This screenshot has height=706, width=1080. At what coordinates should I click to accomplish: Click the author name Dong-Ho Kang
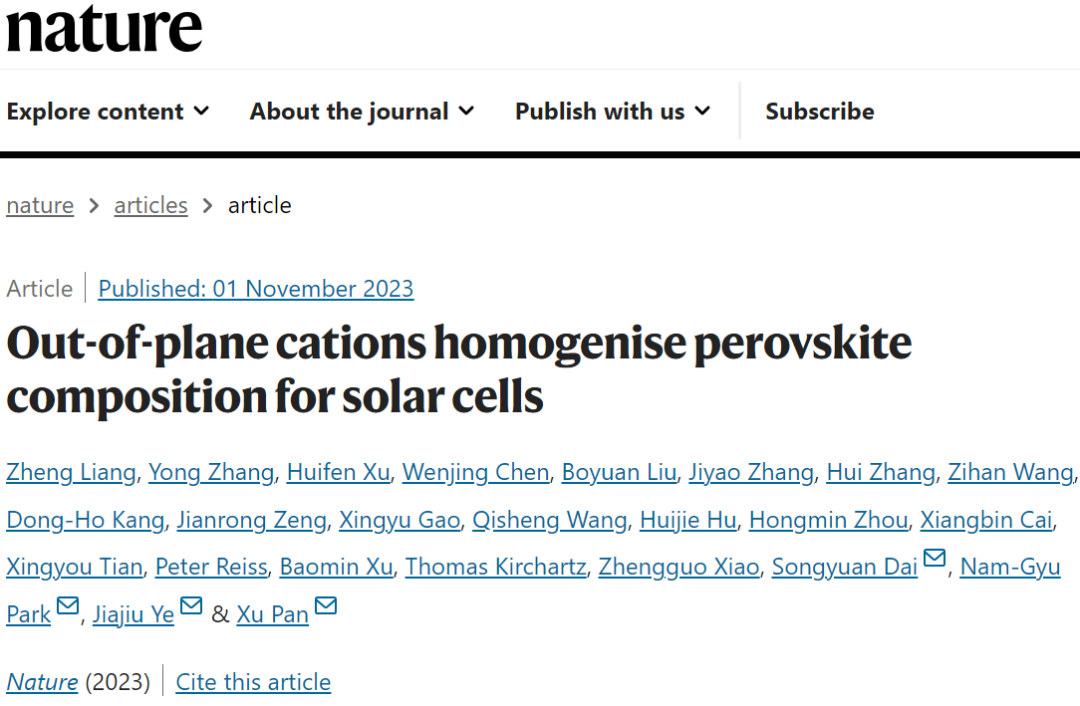[85, 520]
